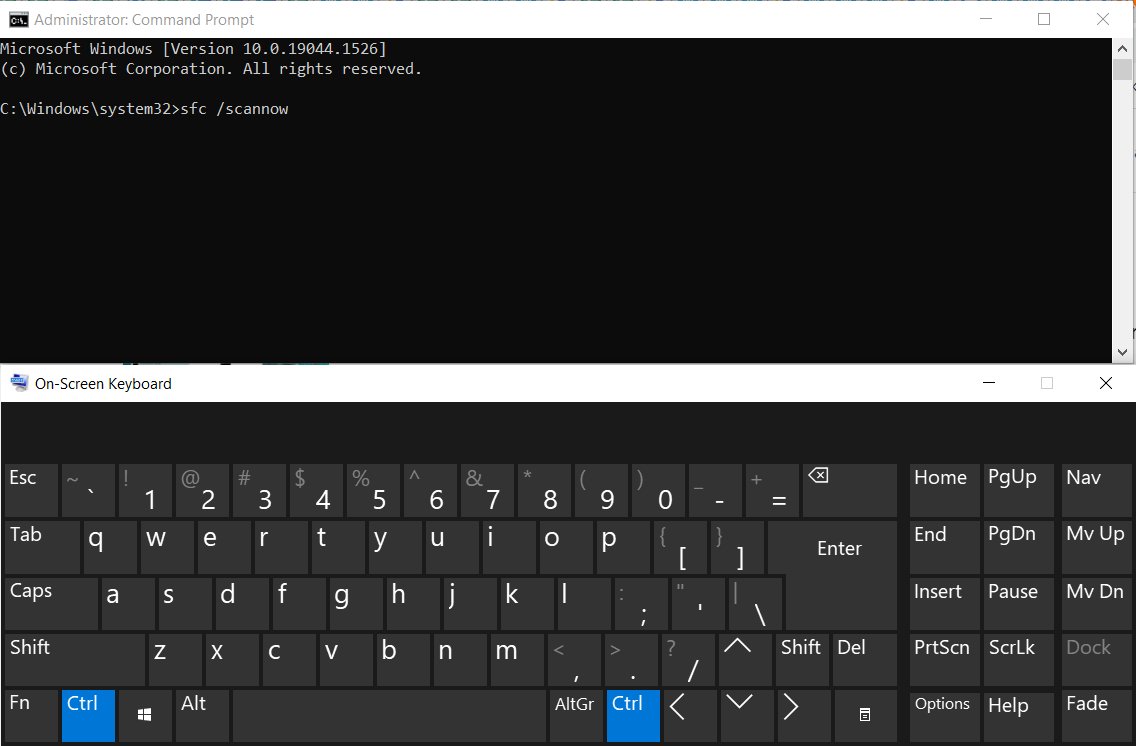Image resolution: width=1136 pixels, height=746 pixels.
Task: Click the Pause key
Action: (x=1018, y=603)
